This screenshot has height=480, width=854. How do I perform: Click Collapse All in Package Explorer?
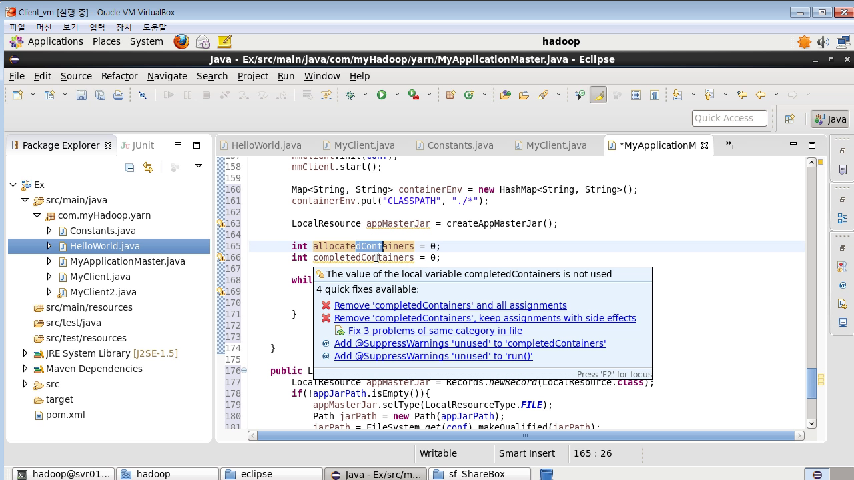(129, 168)
